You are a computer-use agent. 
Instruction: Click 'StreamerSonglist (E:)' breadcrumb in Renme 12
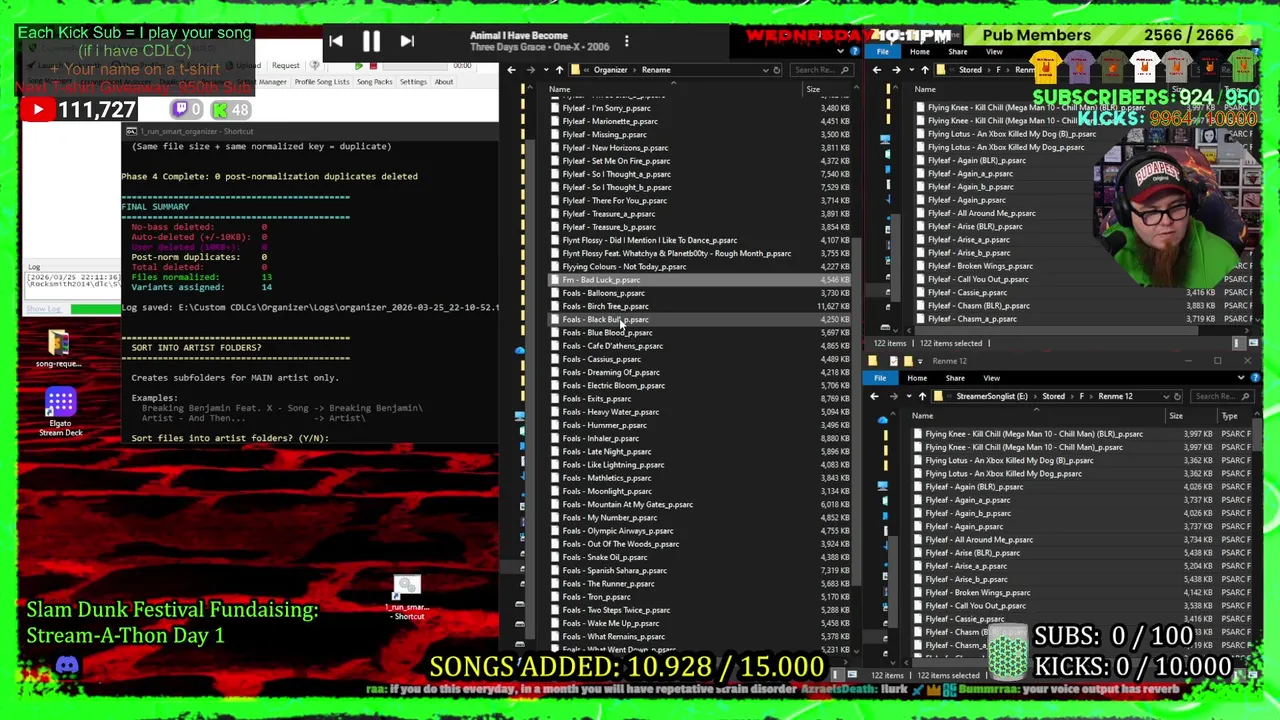pyautogui.click(x=991, y=396)
